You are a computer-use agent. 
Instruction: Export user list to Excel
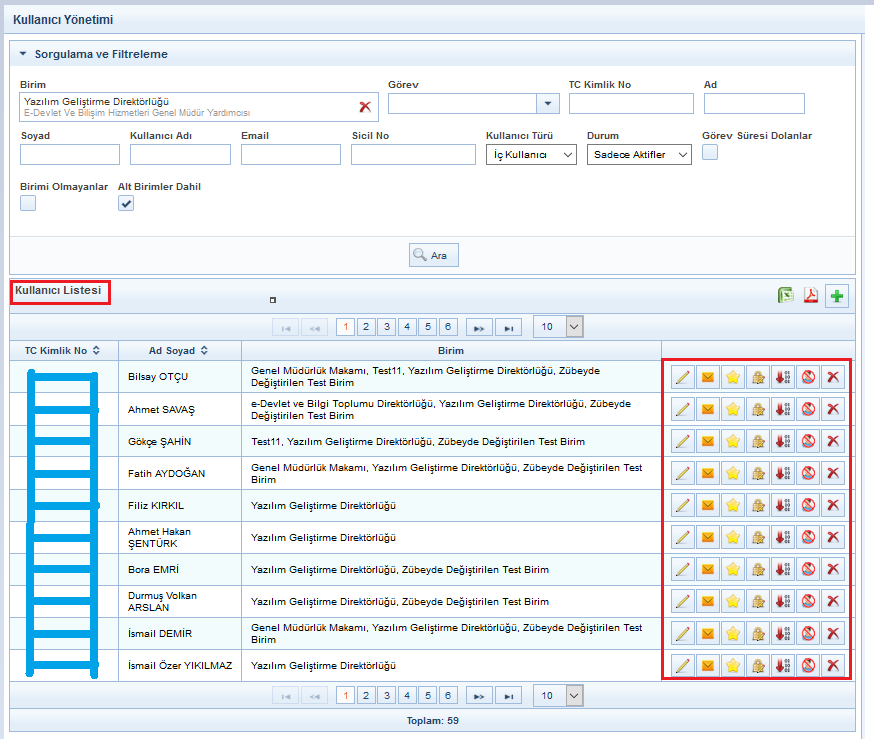[786, 295]
